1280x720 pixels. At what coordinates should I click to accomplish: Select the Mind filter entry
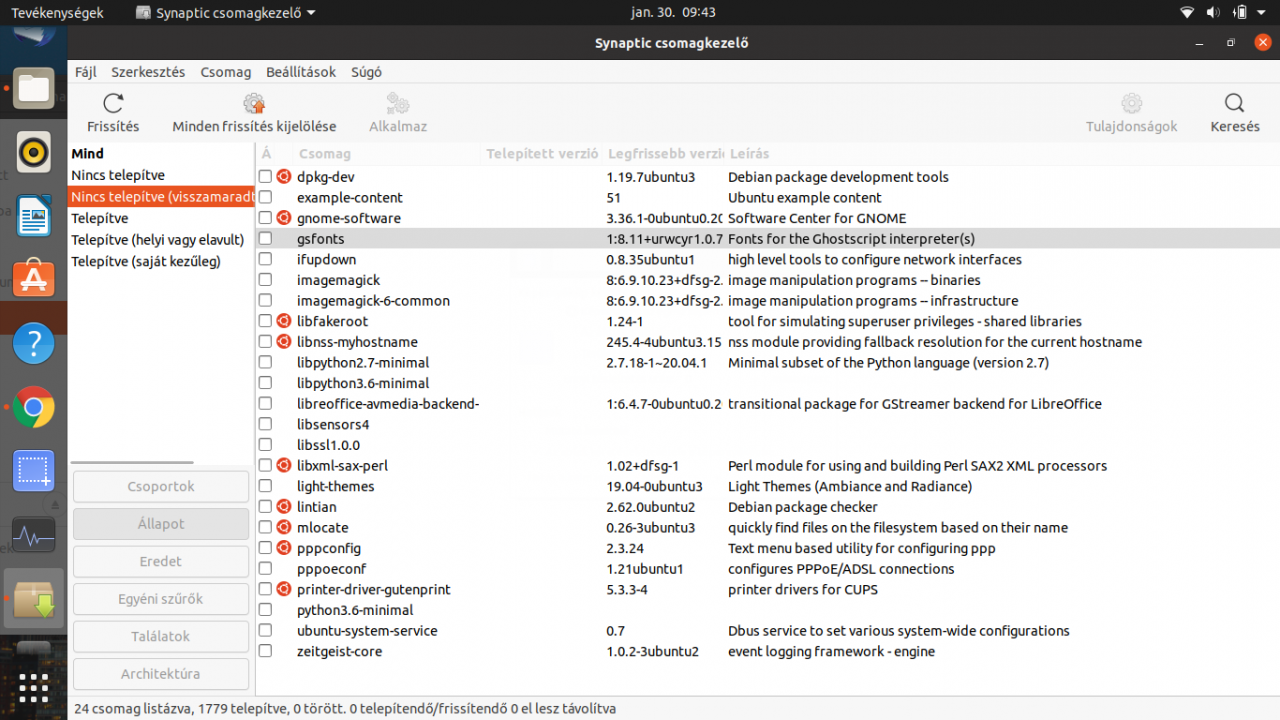pyautogui.click(x=161, y=154)
